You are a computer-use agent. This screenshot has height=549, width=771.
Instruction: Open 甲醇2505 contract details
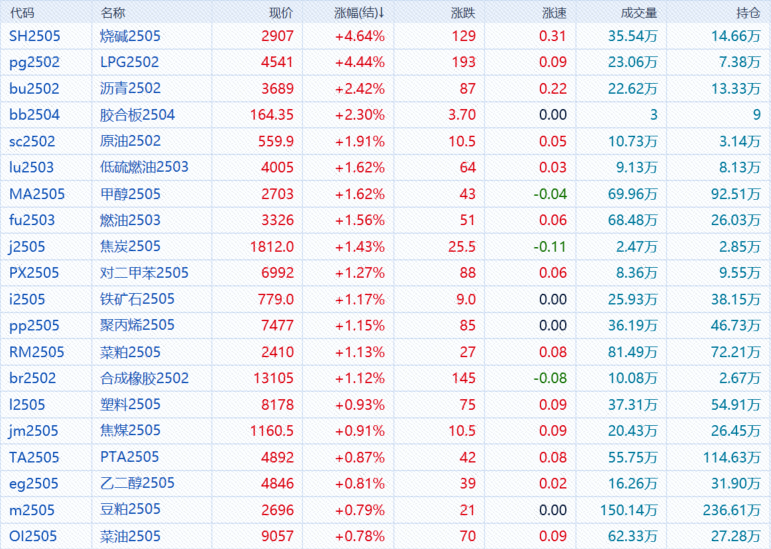point(130,193)
